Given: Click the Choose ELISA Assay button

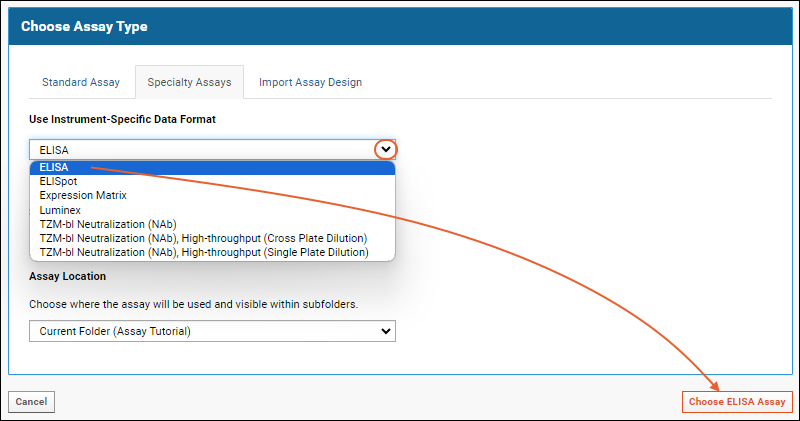Looking at the screenshot, I should [737, 402].
